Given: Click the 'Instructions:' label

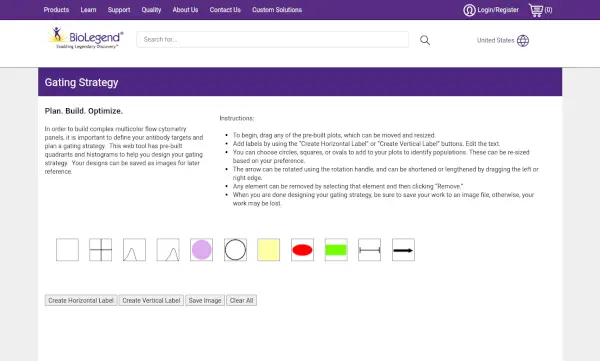Looking at the screenshot, I should coord(236,118).
